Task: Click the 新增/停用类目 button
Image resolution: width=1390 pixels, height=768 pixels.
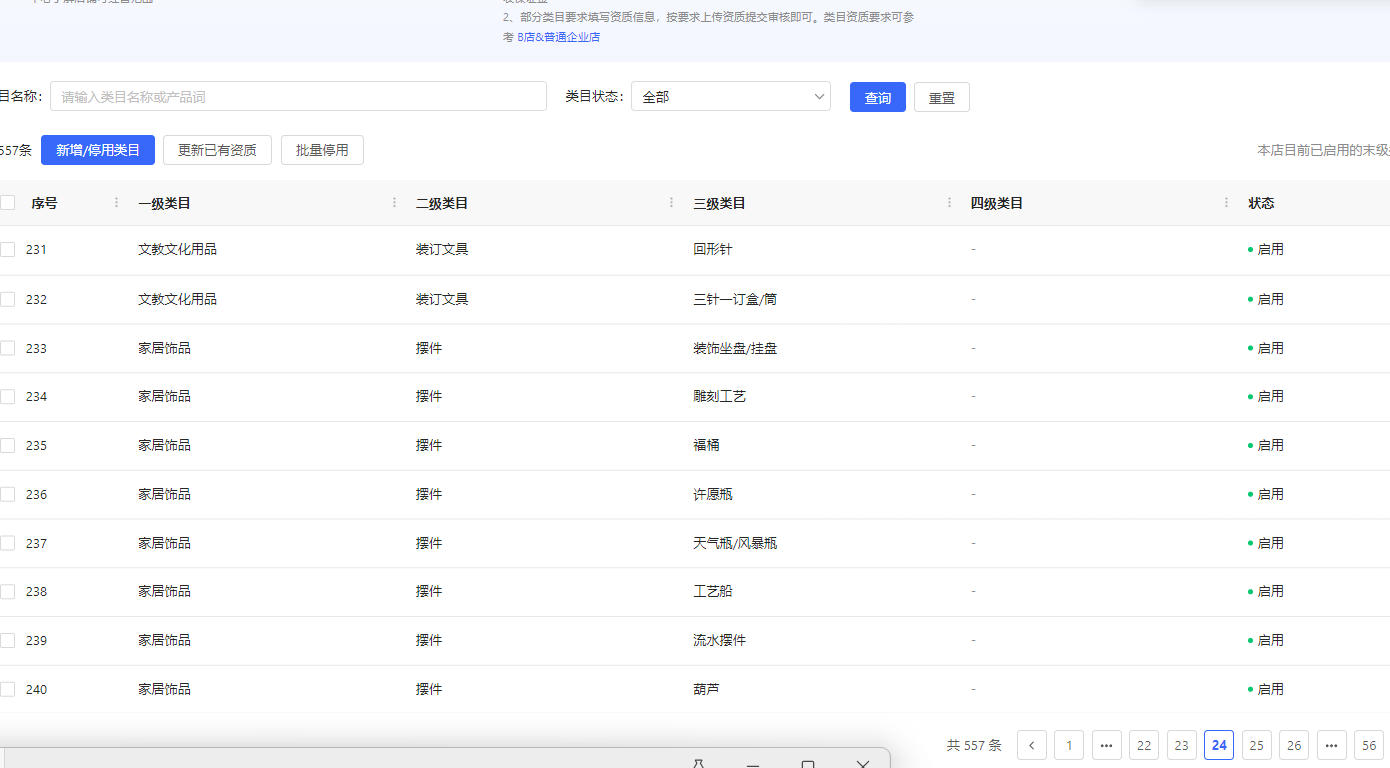Action: 98,150
